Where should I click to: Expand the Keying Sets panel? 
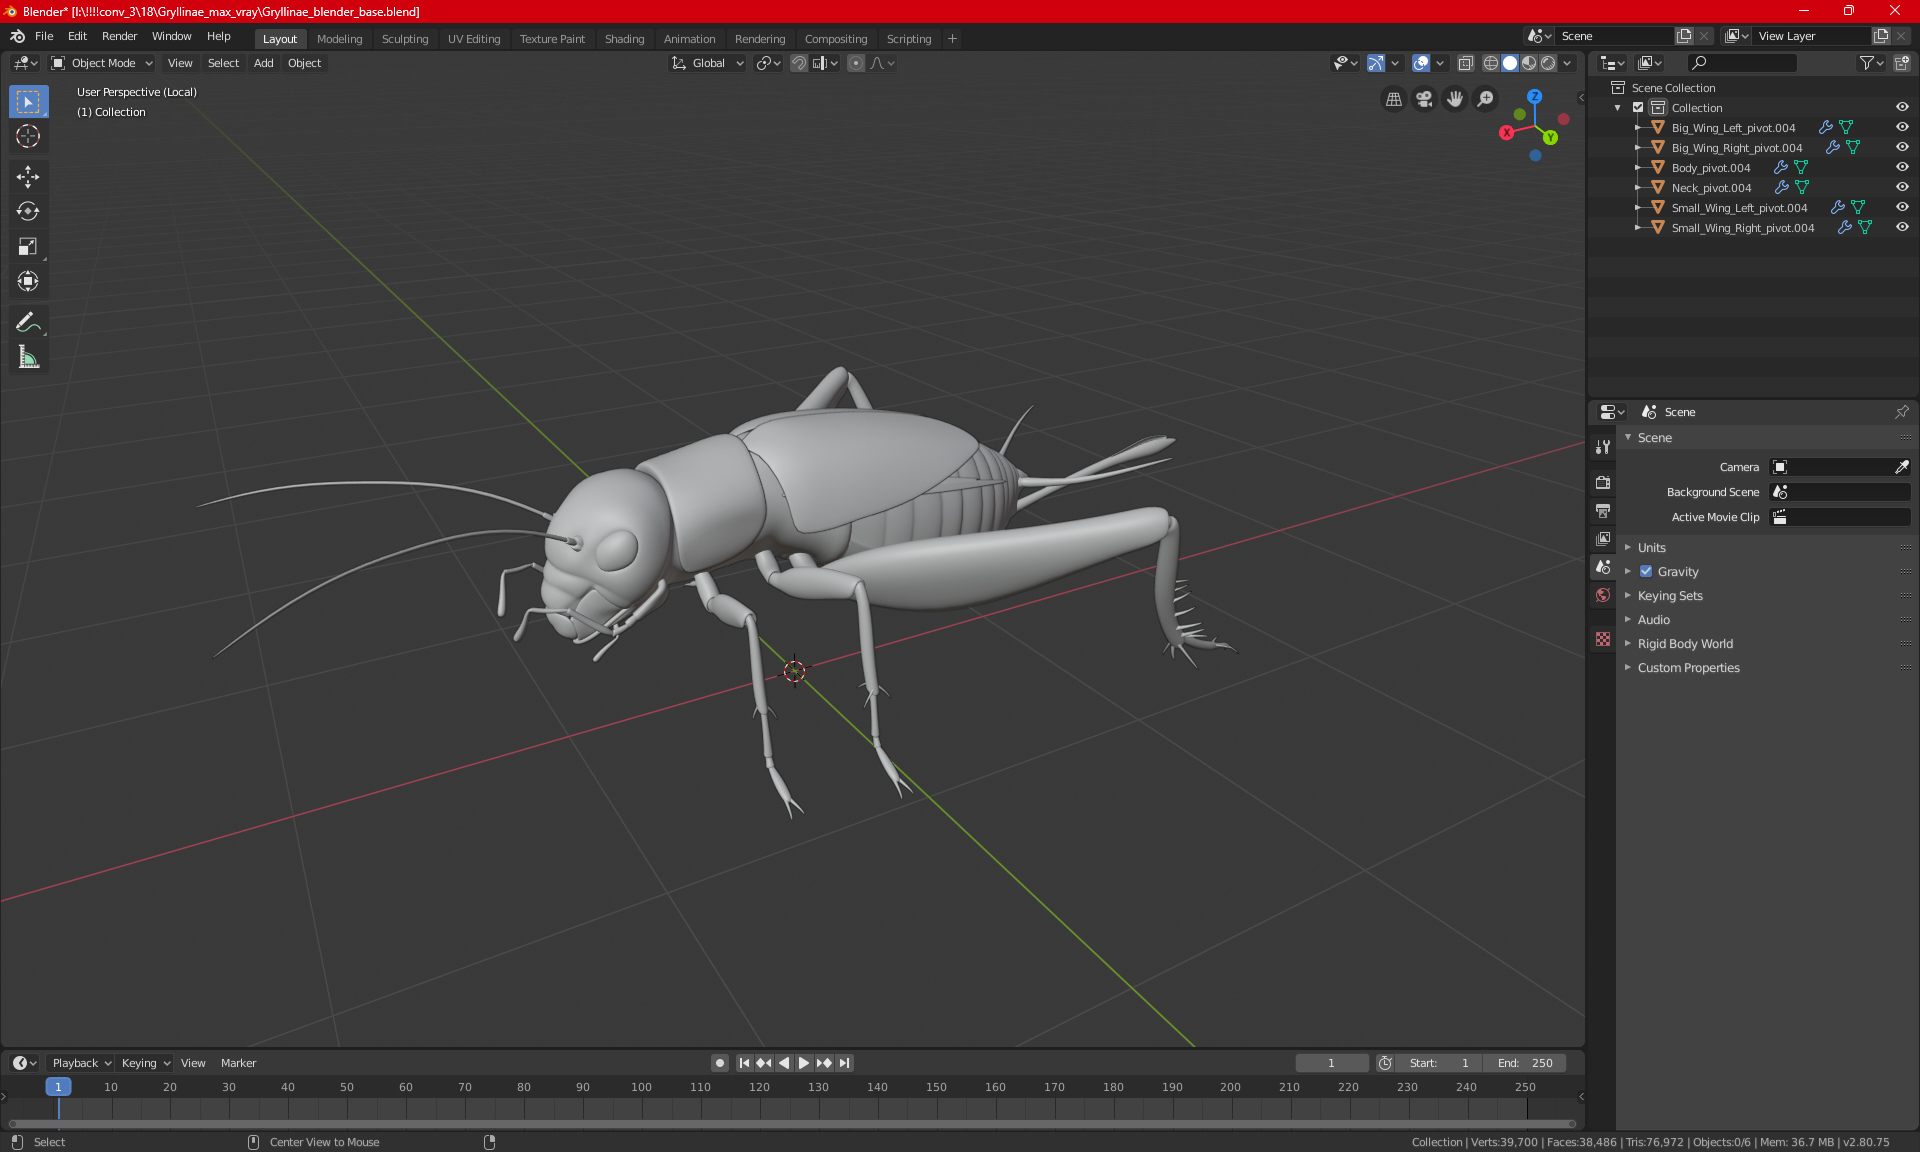1669,596
